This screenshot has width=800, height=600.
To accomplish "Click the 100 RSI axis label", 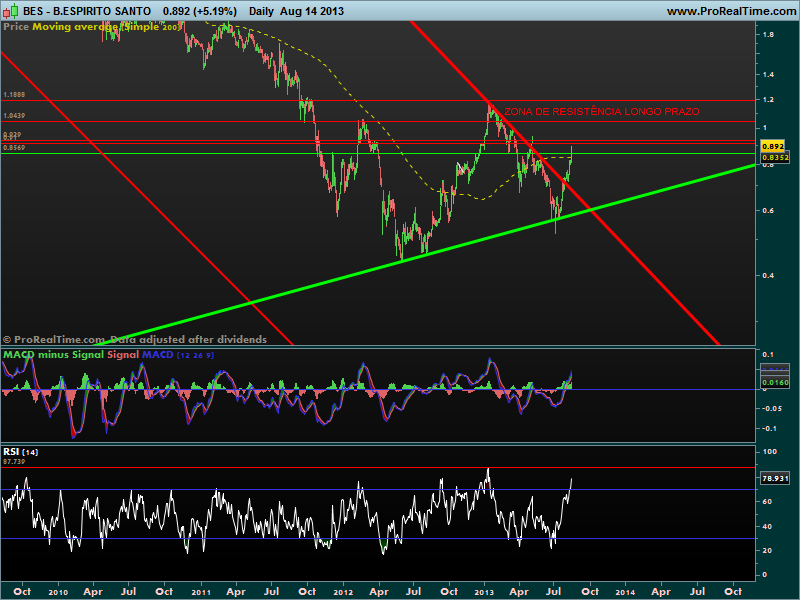I will click(x=769, y=452).
